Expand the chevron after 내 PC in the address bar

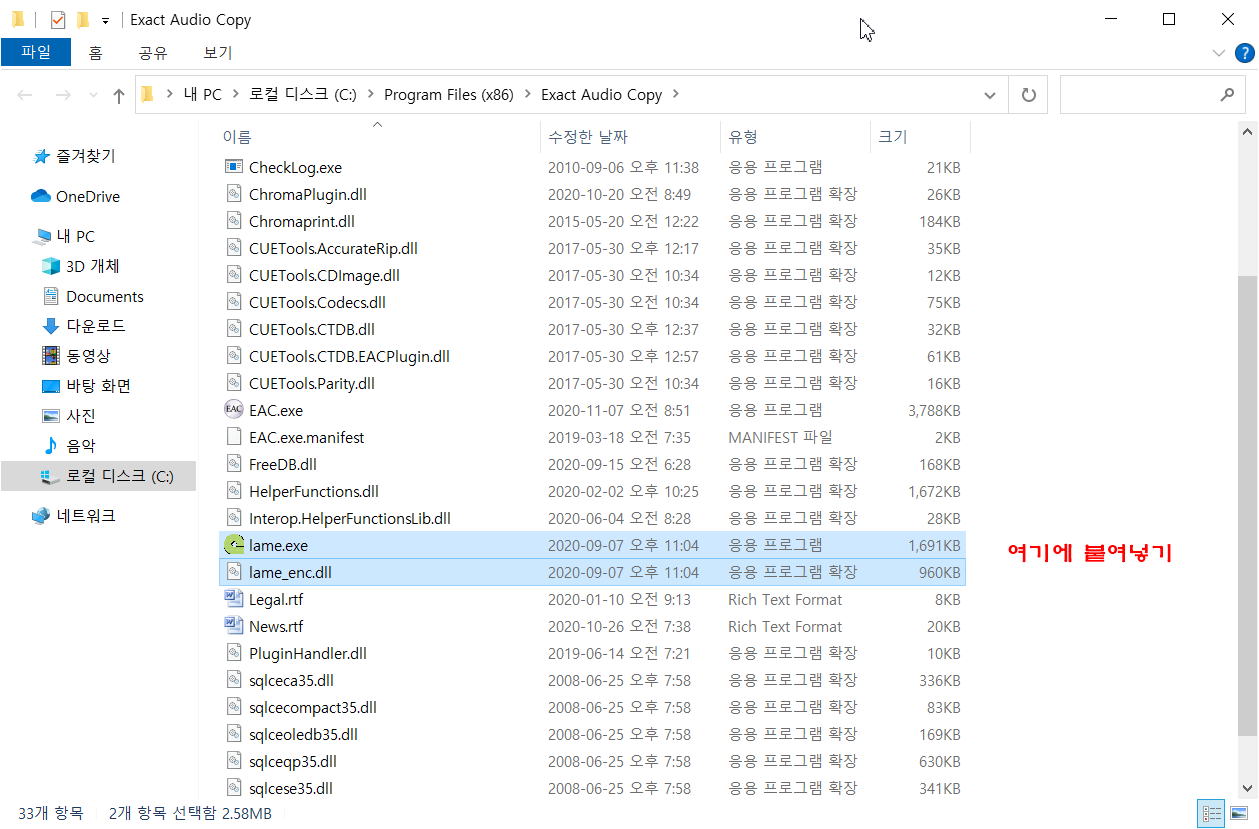[x=235, y=95]
